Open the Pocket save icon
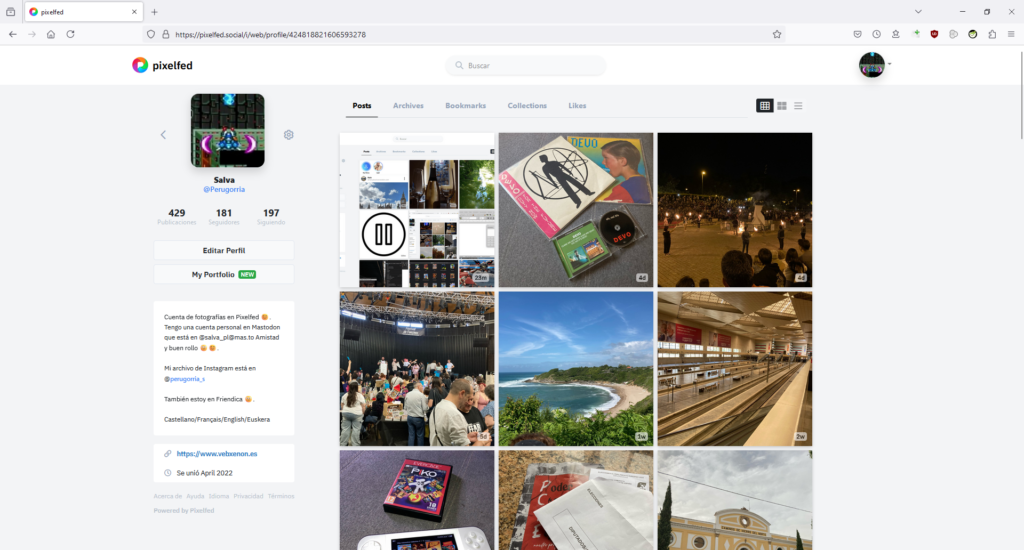The image size is (1024, 550). point(857,34)
